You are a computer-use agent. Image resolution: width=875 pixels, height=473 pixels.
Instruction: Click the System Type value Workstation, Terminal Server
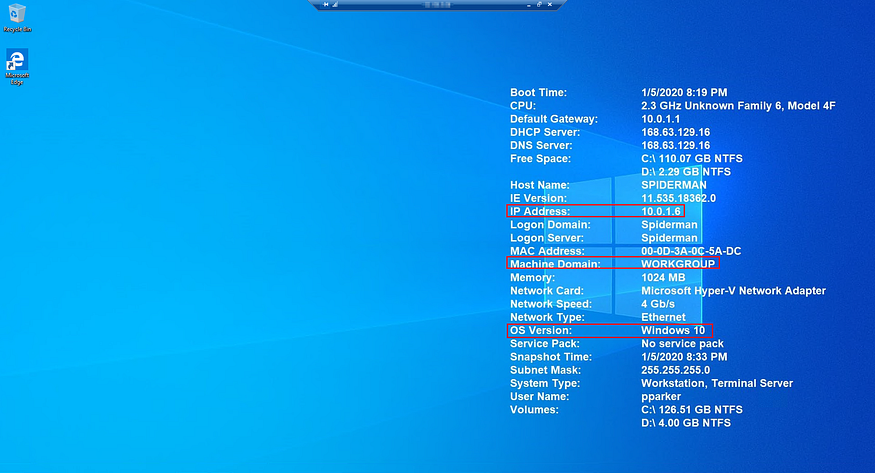[x=717, y=383]
